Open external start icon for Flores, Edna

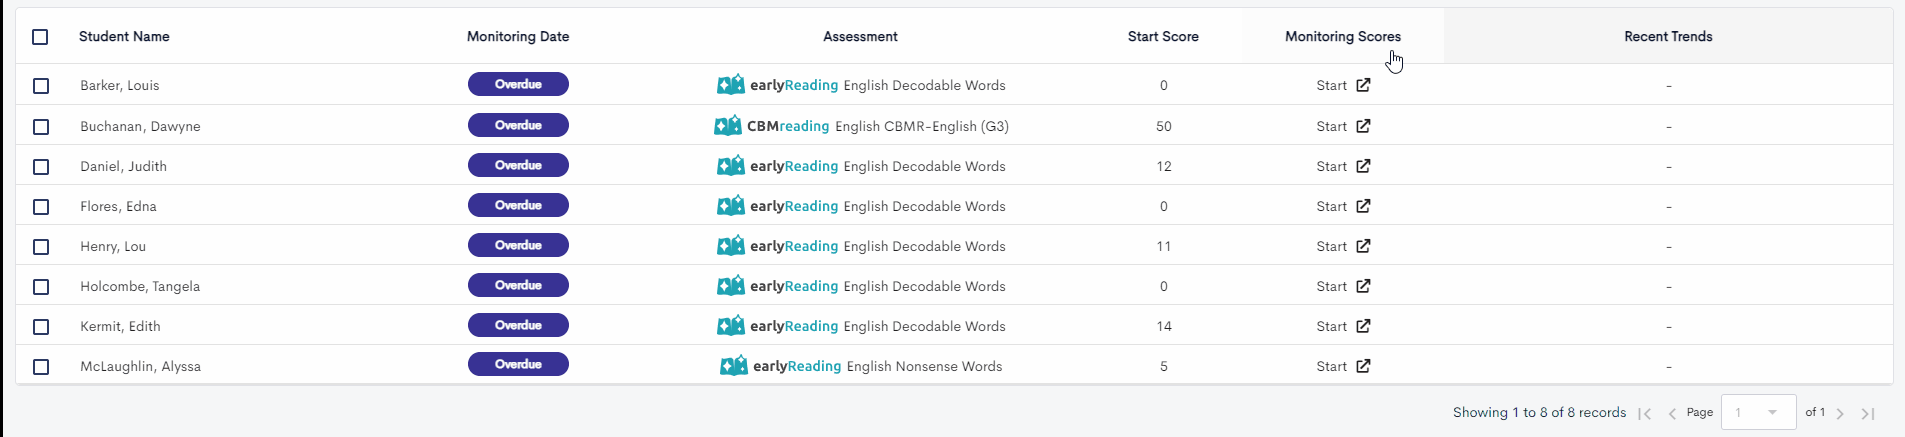point(1363,206)
